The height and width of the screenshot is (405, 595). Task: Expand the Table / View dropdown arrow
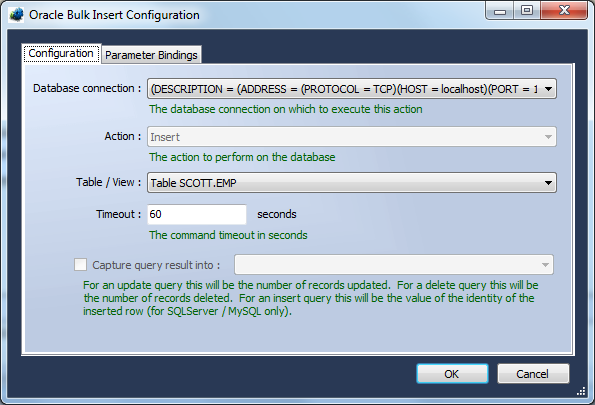548,183
